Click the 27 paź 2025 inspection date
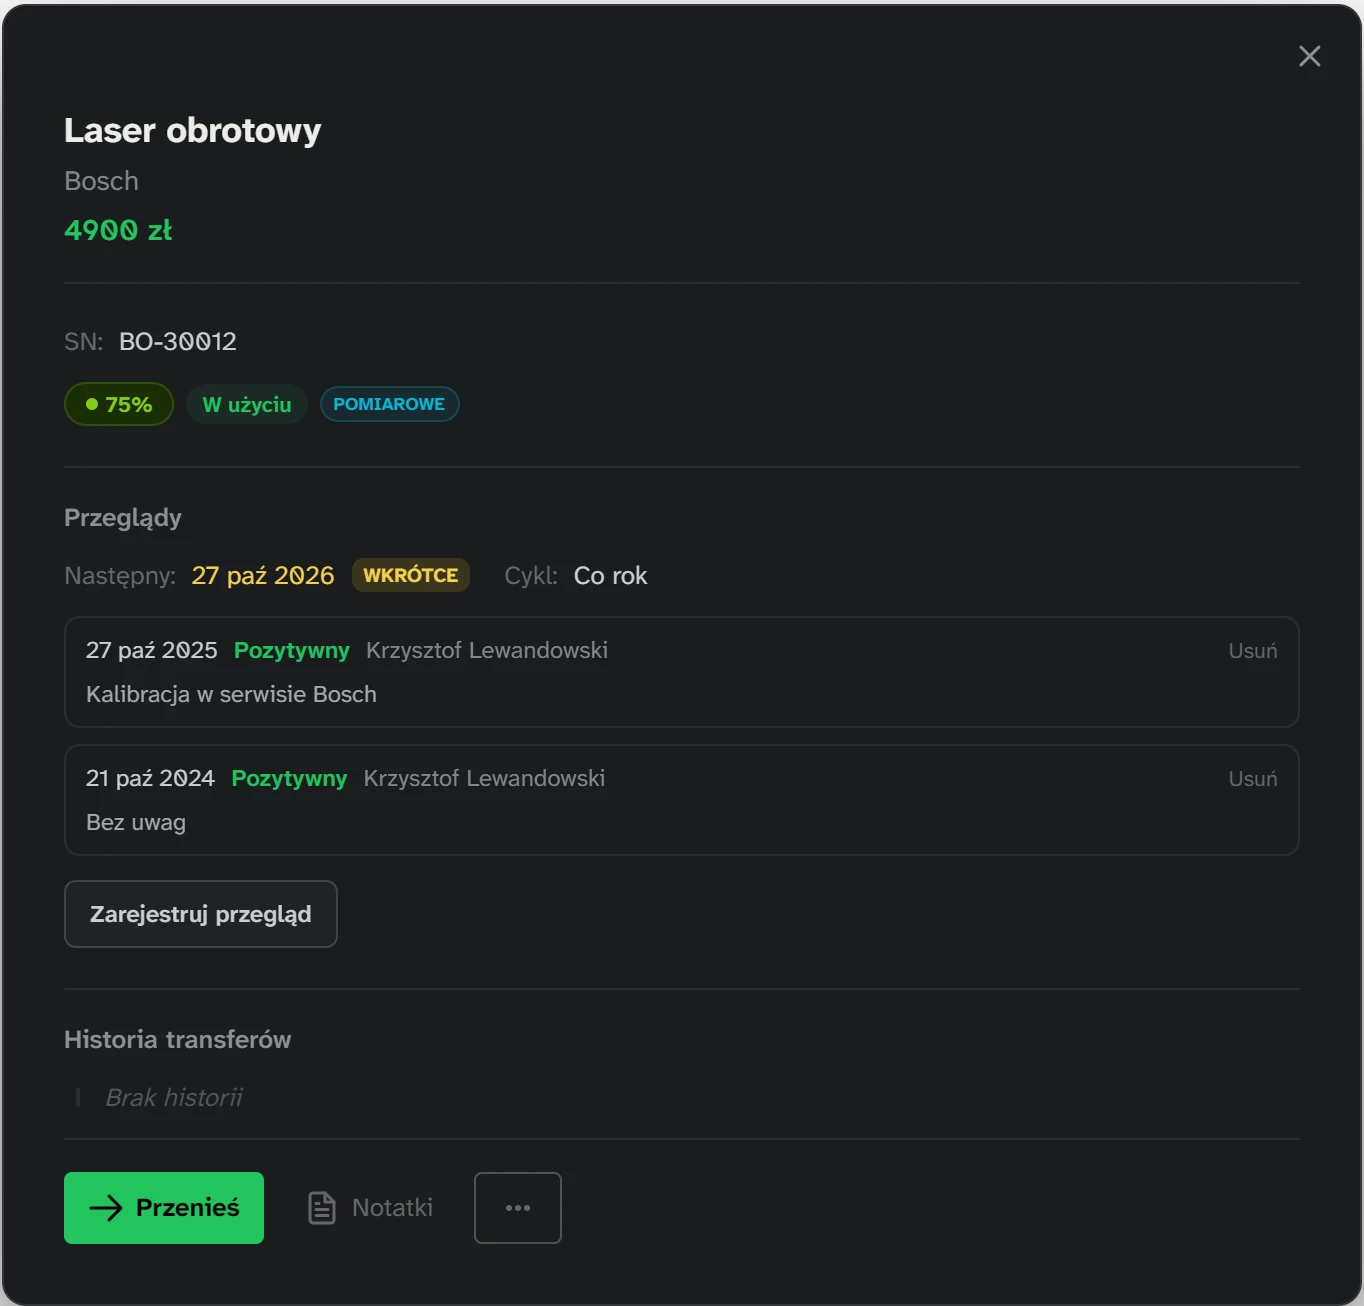1364x1306 pixels. click(152, 651)
